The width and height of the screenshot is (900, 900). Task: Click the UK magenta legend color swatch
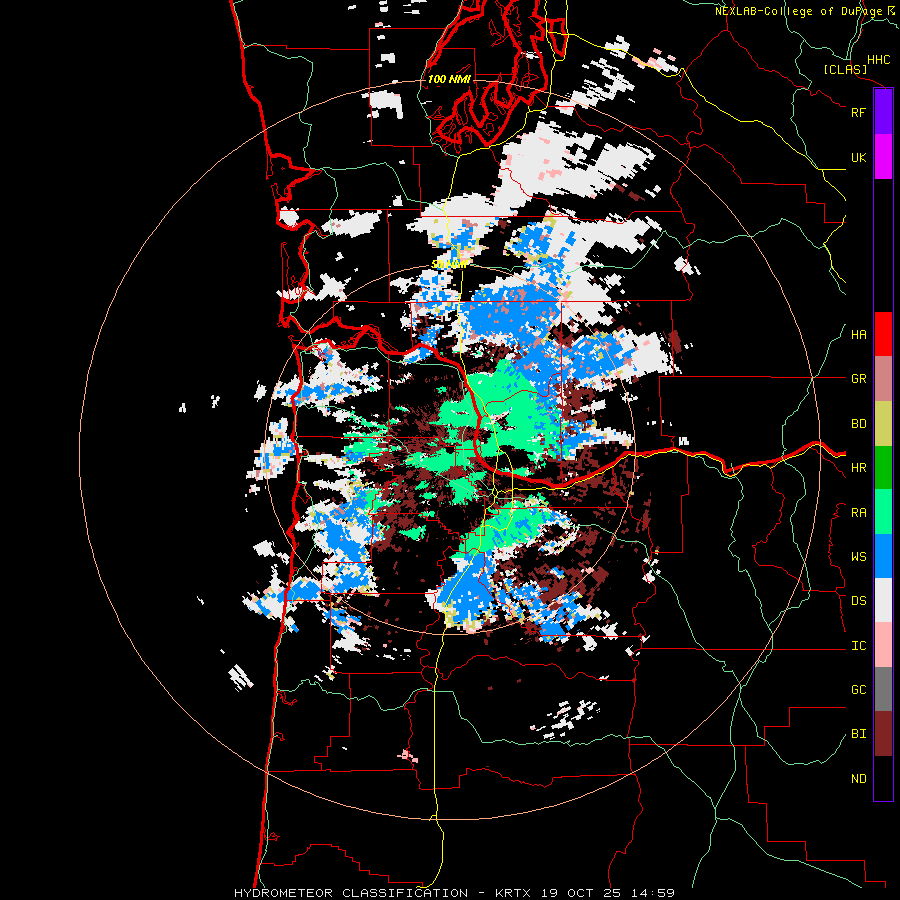(x=883, y=157)
